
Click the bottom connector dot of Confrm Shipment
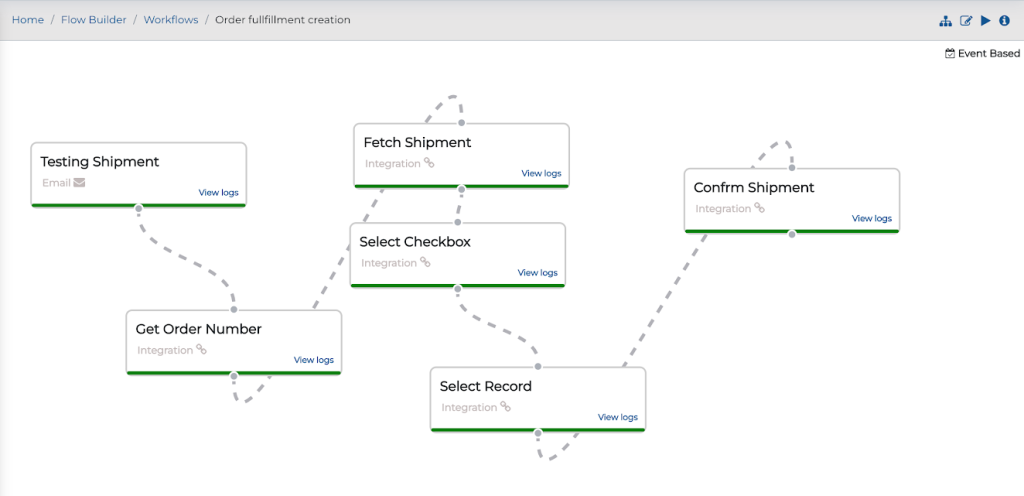(x=792, y=234)
